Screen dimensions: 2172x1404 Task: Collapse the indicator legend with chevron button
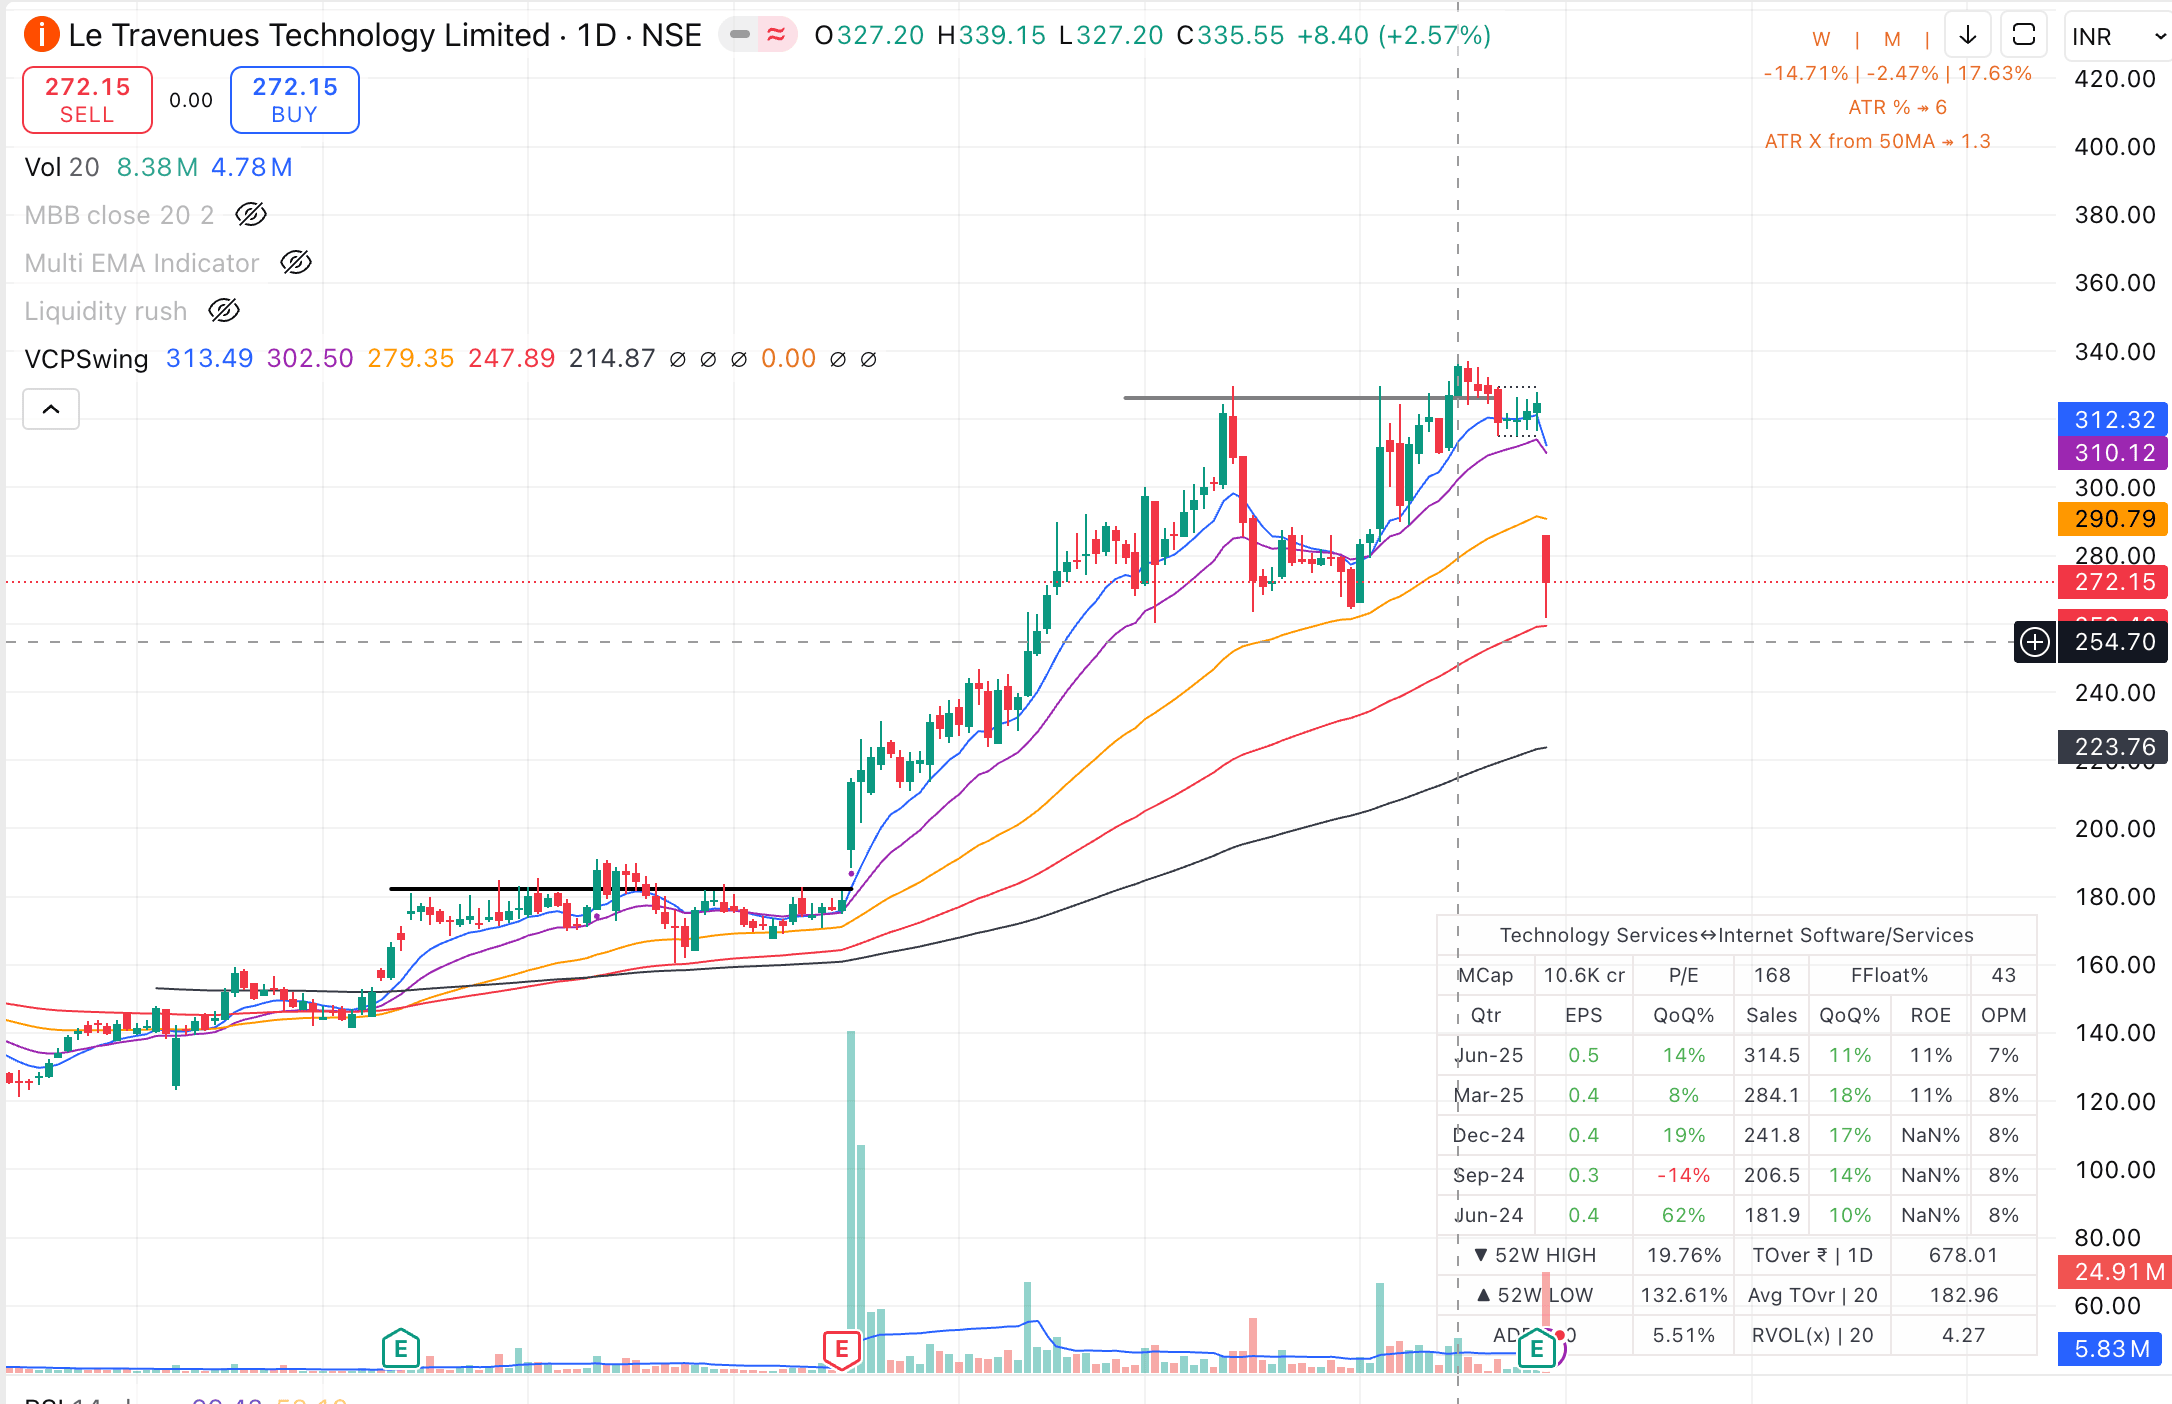click(51, 409)
